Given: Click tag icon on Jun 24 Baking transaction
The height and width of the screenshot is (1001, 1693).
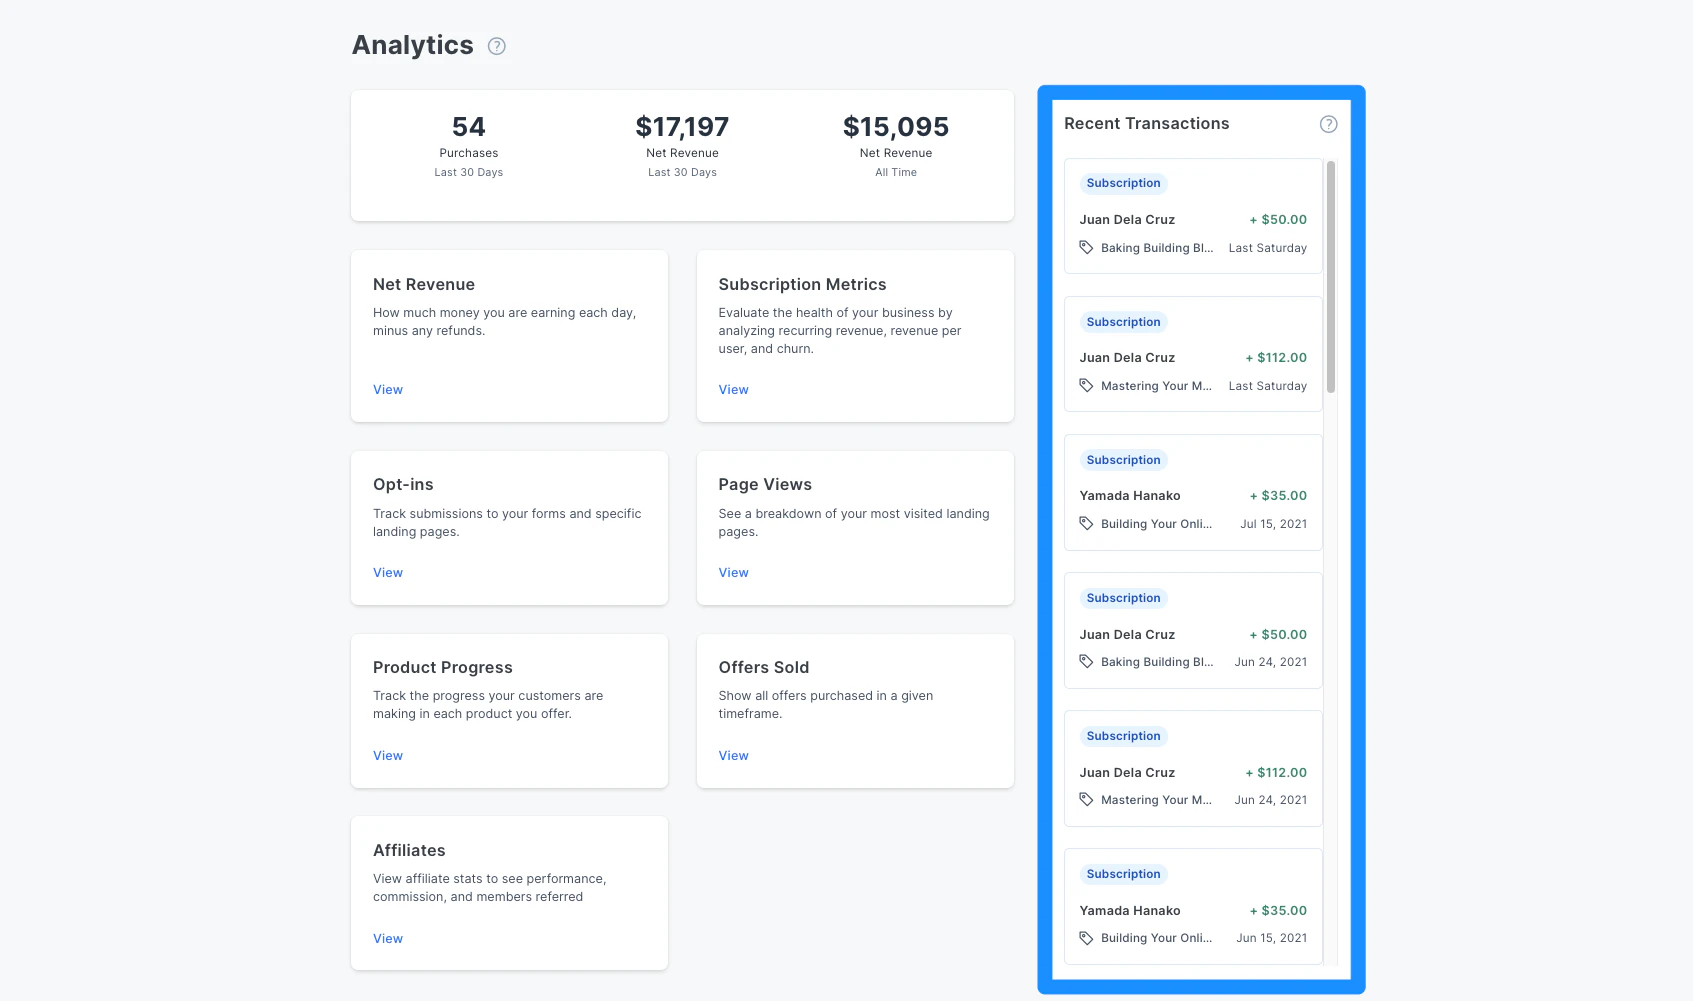Looking at the screenshot, I should click(x=1086, y=662).
